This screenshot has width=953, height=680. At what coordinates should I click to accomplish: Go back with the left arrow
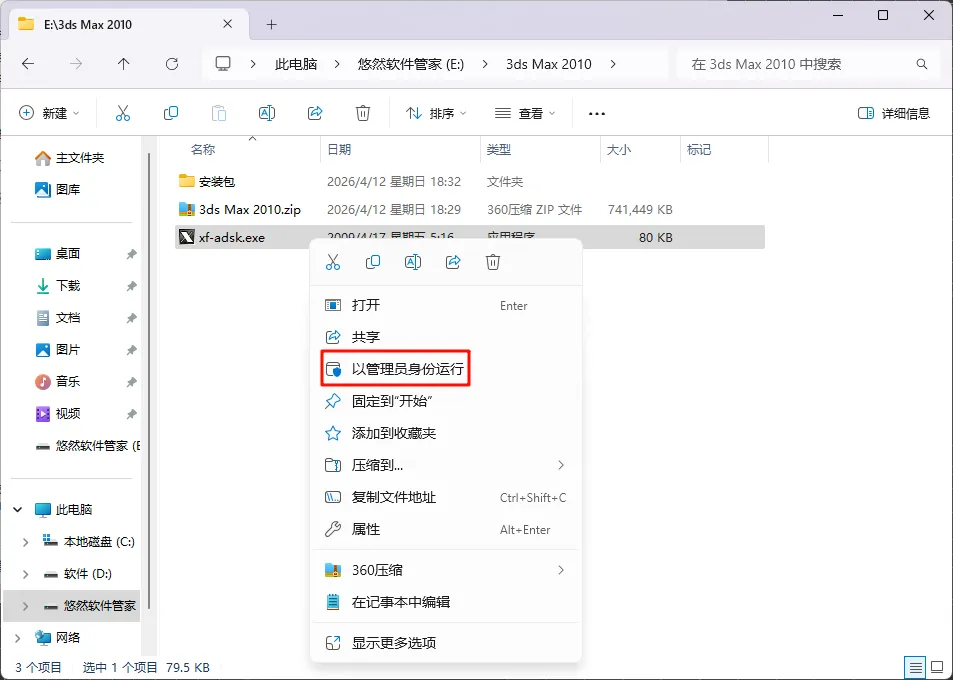tap(28, 64)
